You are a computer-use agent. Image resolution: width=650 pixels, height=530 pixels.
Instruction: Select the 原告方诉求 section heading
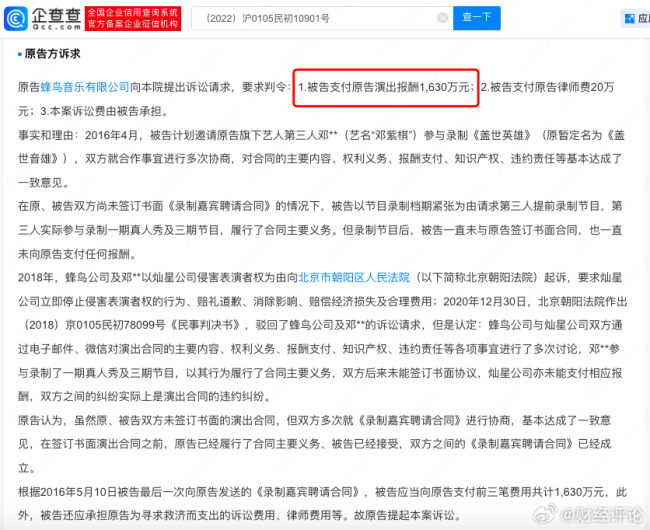(53, 54)
